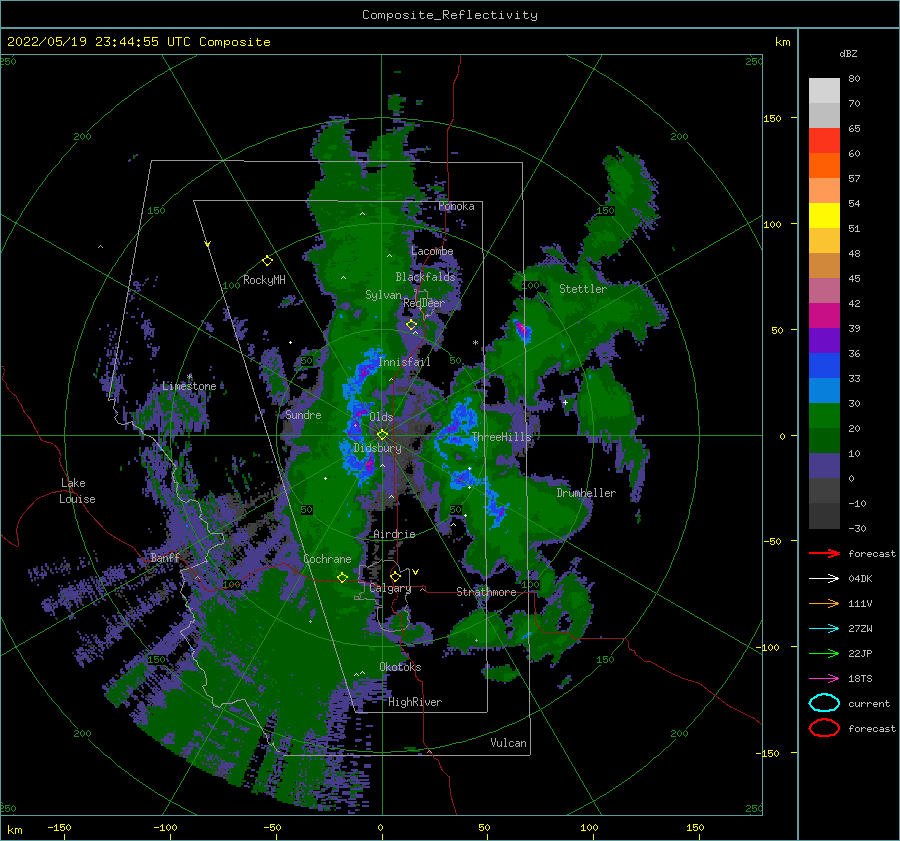
Task: Click the Sundre city label
Action: (x=303, y=414)
